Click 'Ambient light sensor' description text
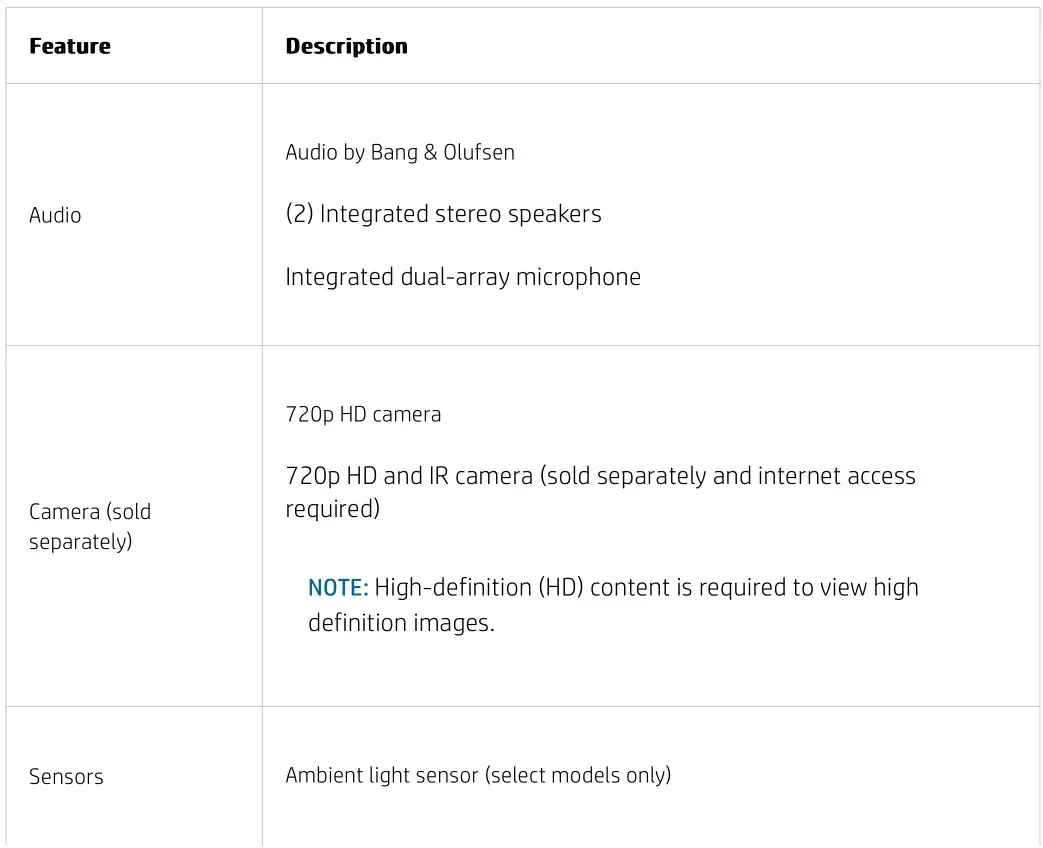This screenshot has width=1043, height=848. [381, 775]
